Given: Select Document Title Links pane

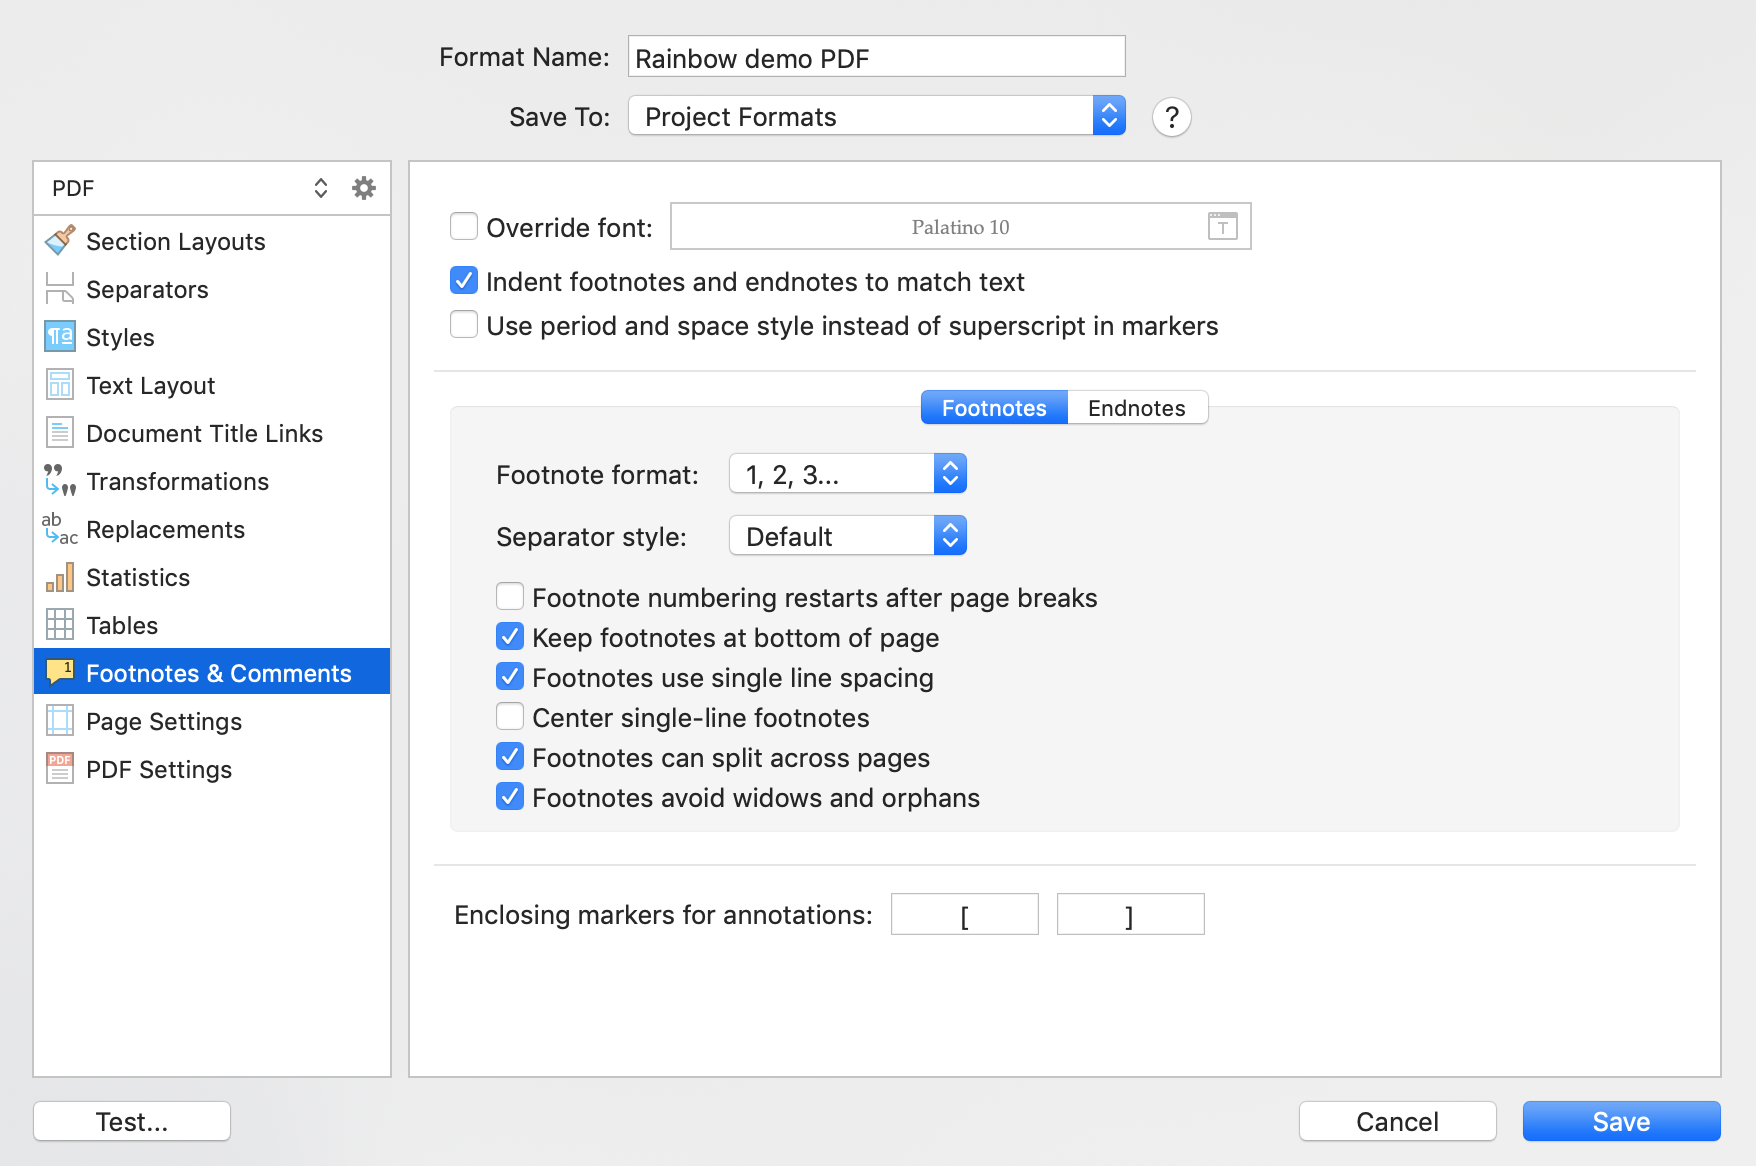Looking at the screenshot, I should [x=212, y=433].
